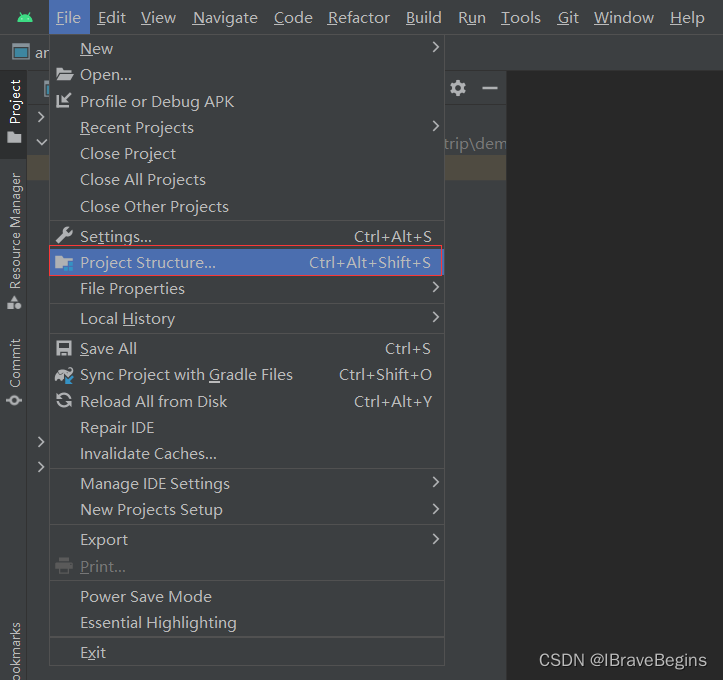Expand File Properties submenu
Screen dimensions: 723x680
(x=247, y=289)
